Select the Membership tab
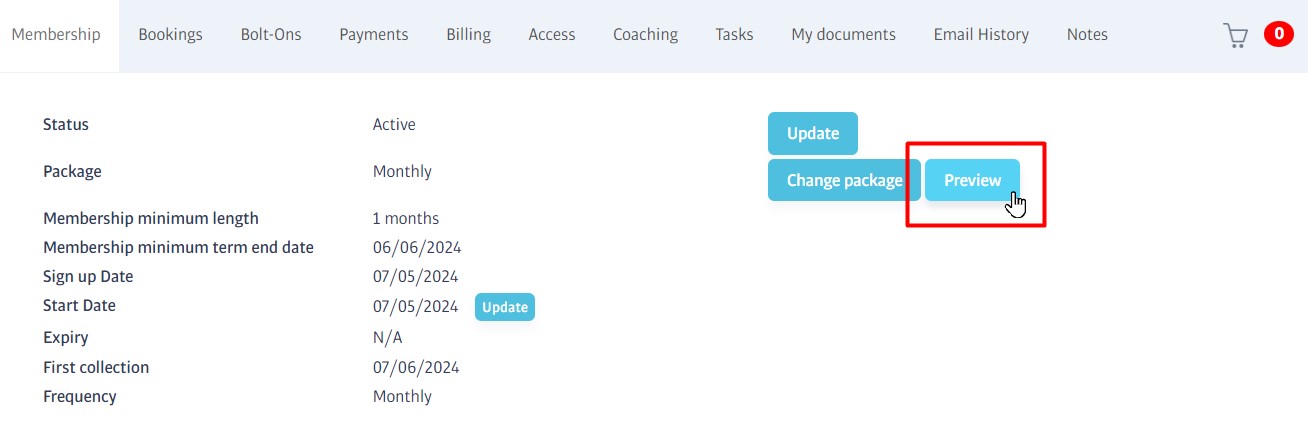 click(56, 35)
